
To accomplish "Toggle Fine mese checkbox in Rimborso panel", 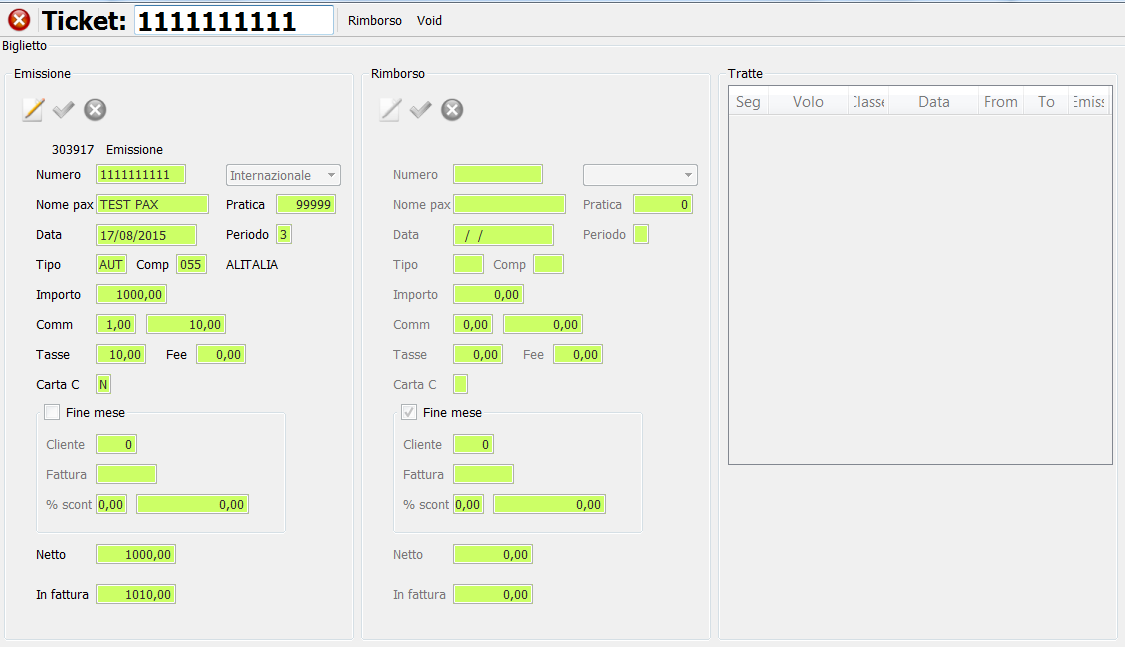I will 409,413.
